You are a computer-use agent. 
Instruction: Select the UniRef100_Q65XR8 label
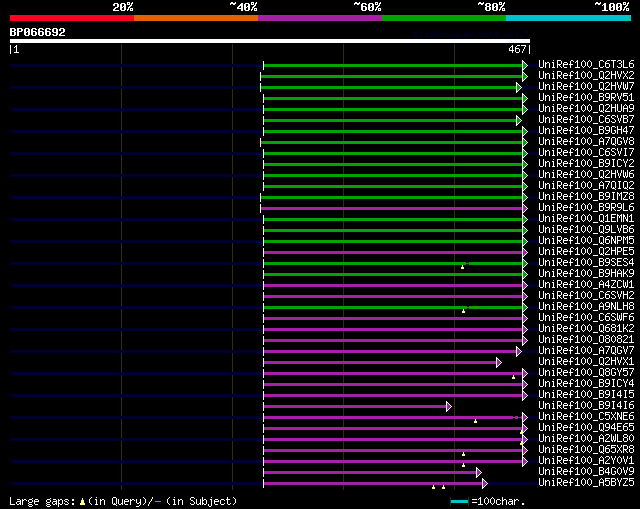(x=586, y=450)
